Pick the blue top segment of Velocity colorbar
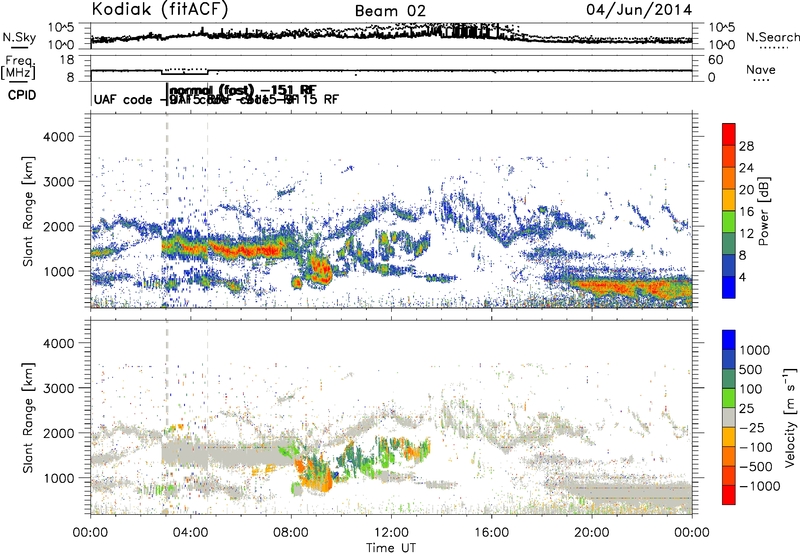Screen dimensions: 800x554 coord(729,340)
